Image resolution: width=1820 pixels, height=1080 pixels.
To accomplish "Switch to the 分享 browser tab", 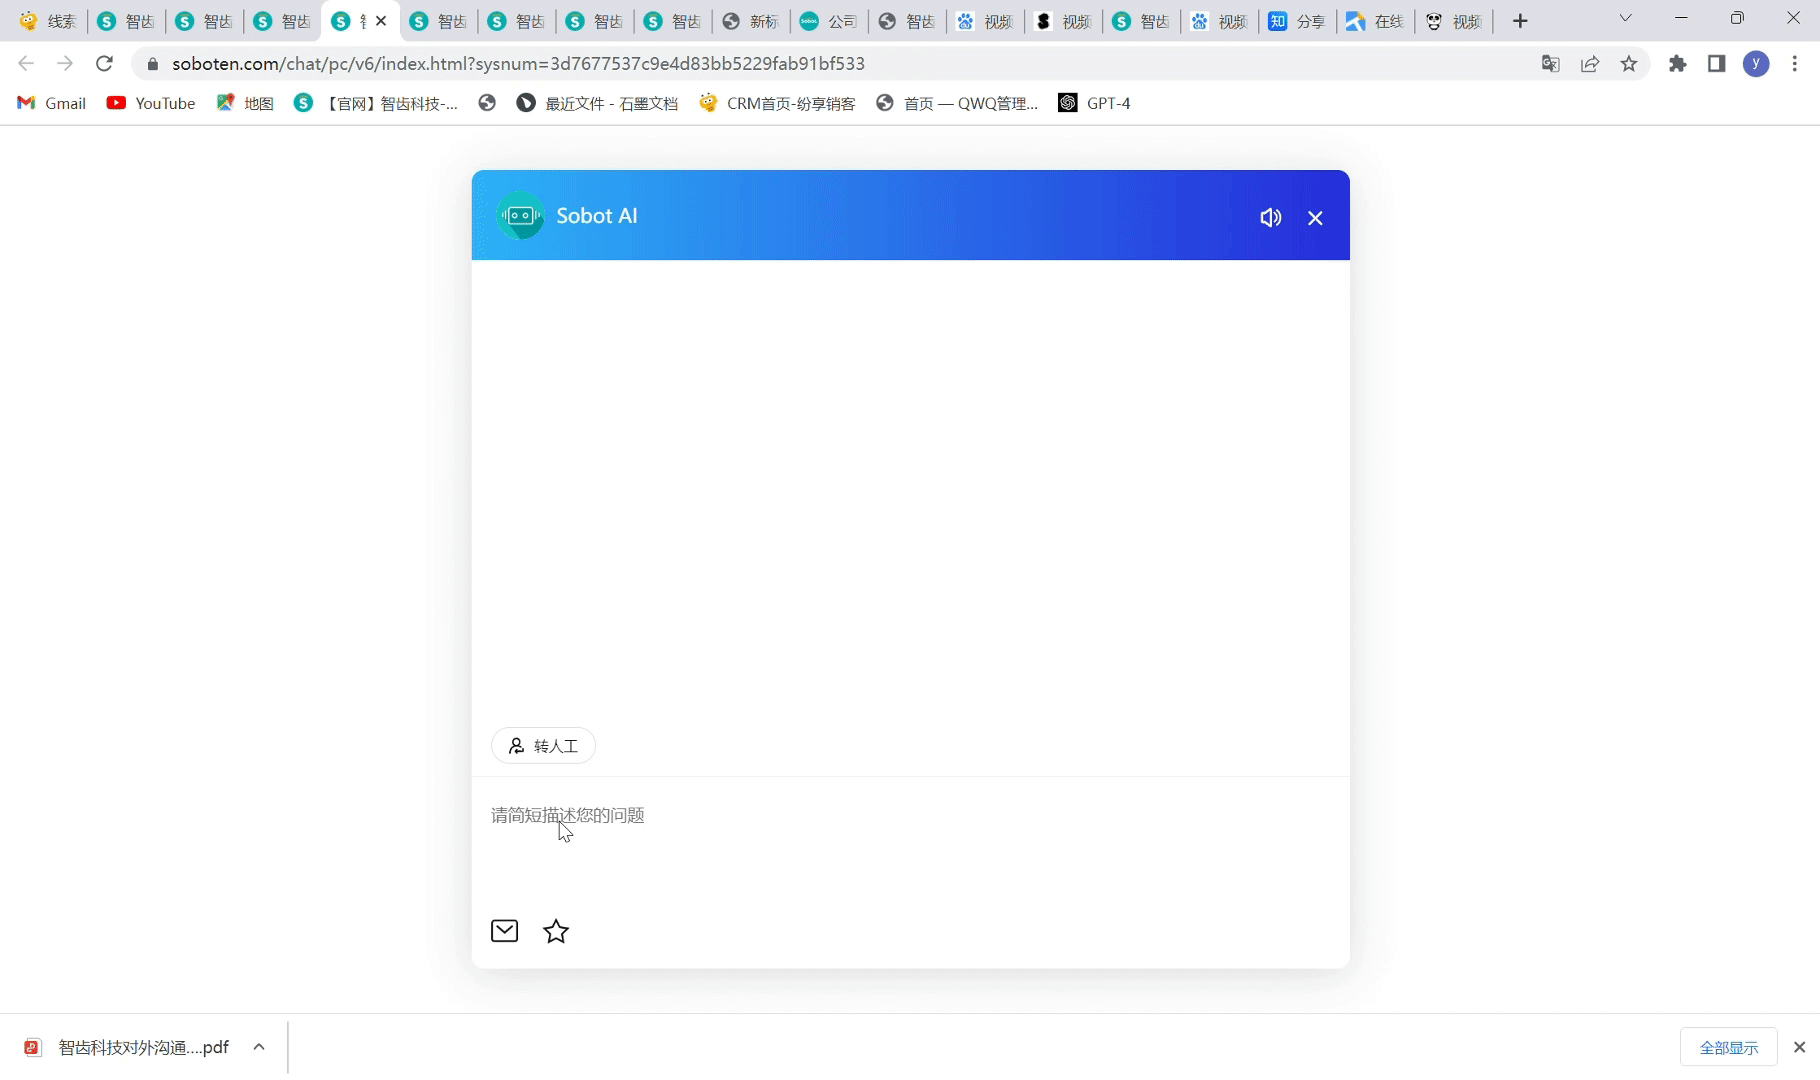I will pos(1297,21).
